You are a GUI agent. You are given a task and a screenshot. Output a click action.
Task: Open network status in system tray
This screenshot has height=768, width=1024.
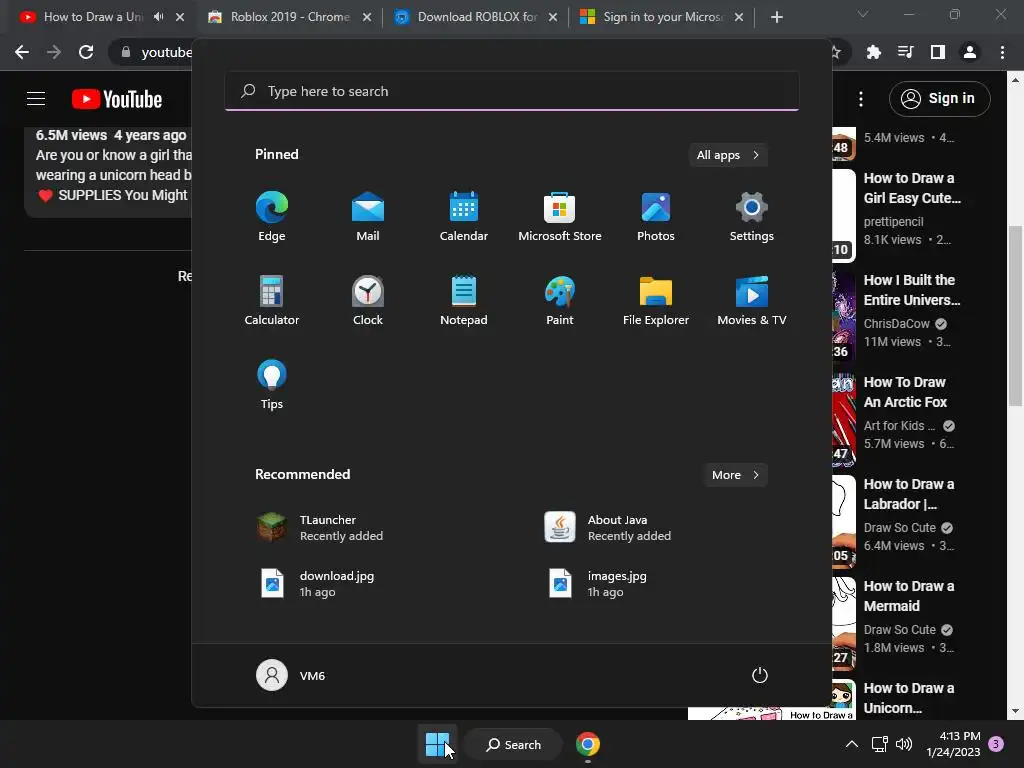click(879, 744)
